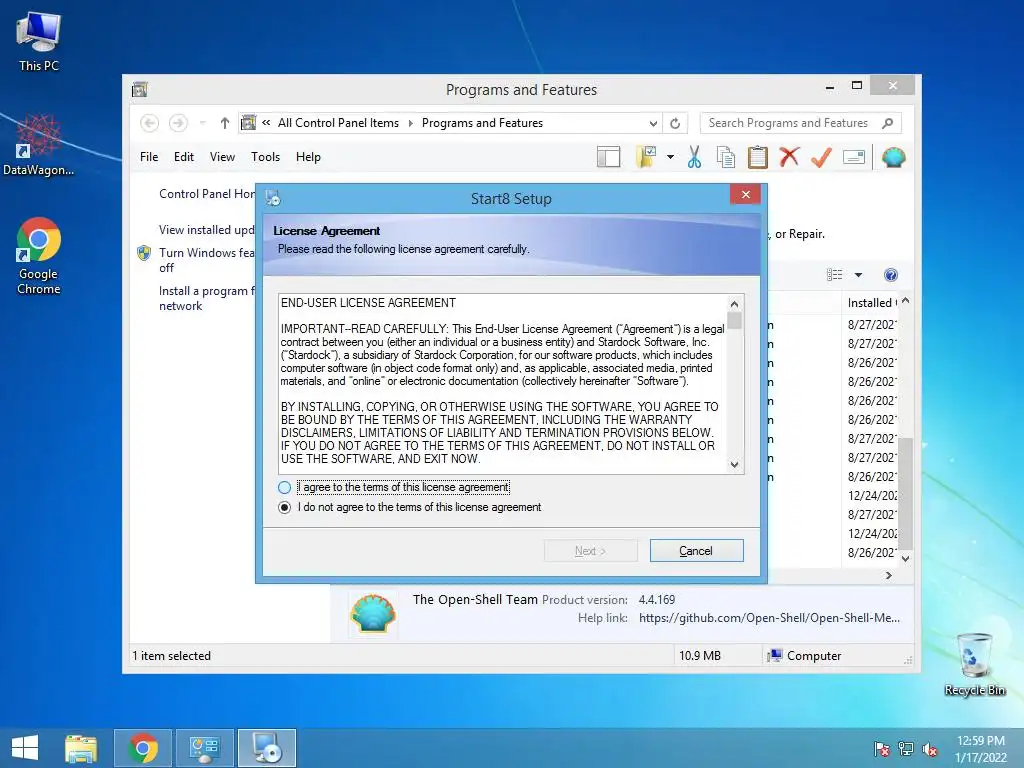The width and height of the screenshot is (1024, 768).
Task: Click View installed updates link
Action: (206, 230)
